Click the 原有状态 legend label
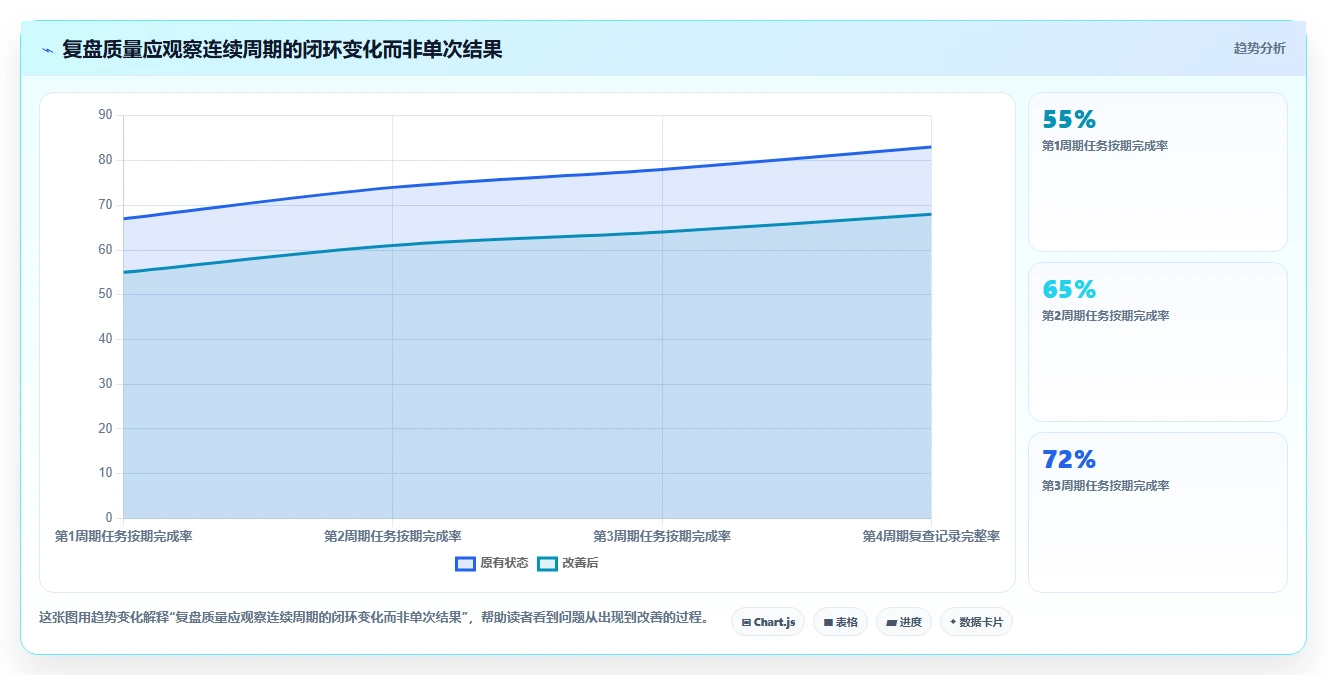Screen dimensions: 1327x675 tap(504, 563)
